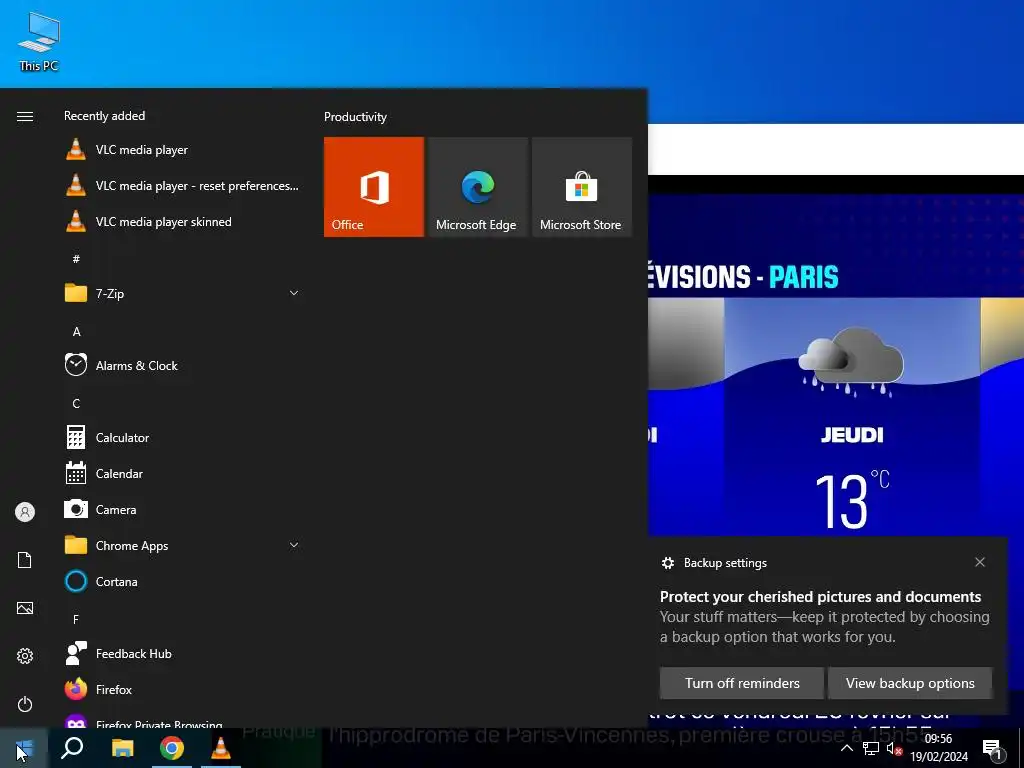Open Documents from the Start sidebar
This screenshot has height=768, width=1024.
point(25,560)
